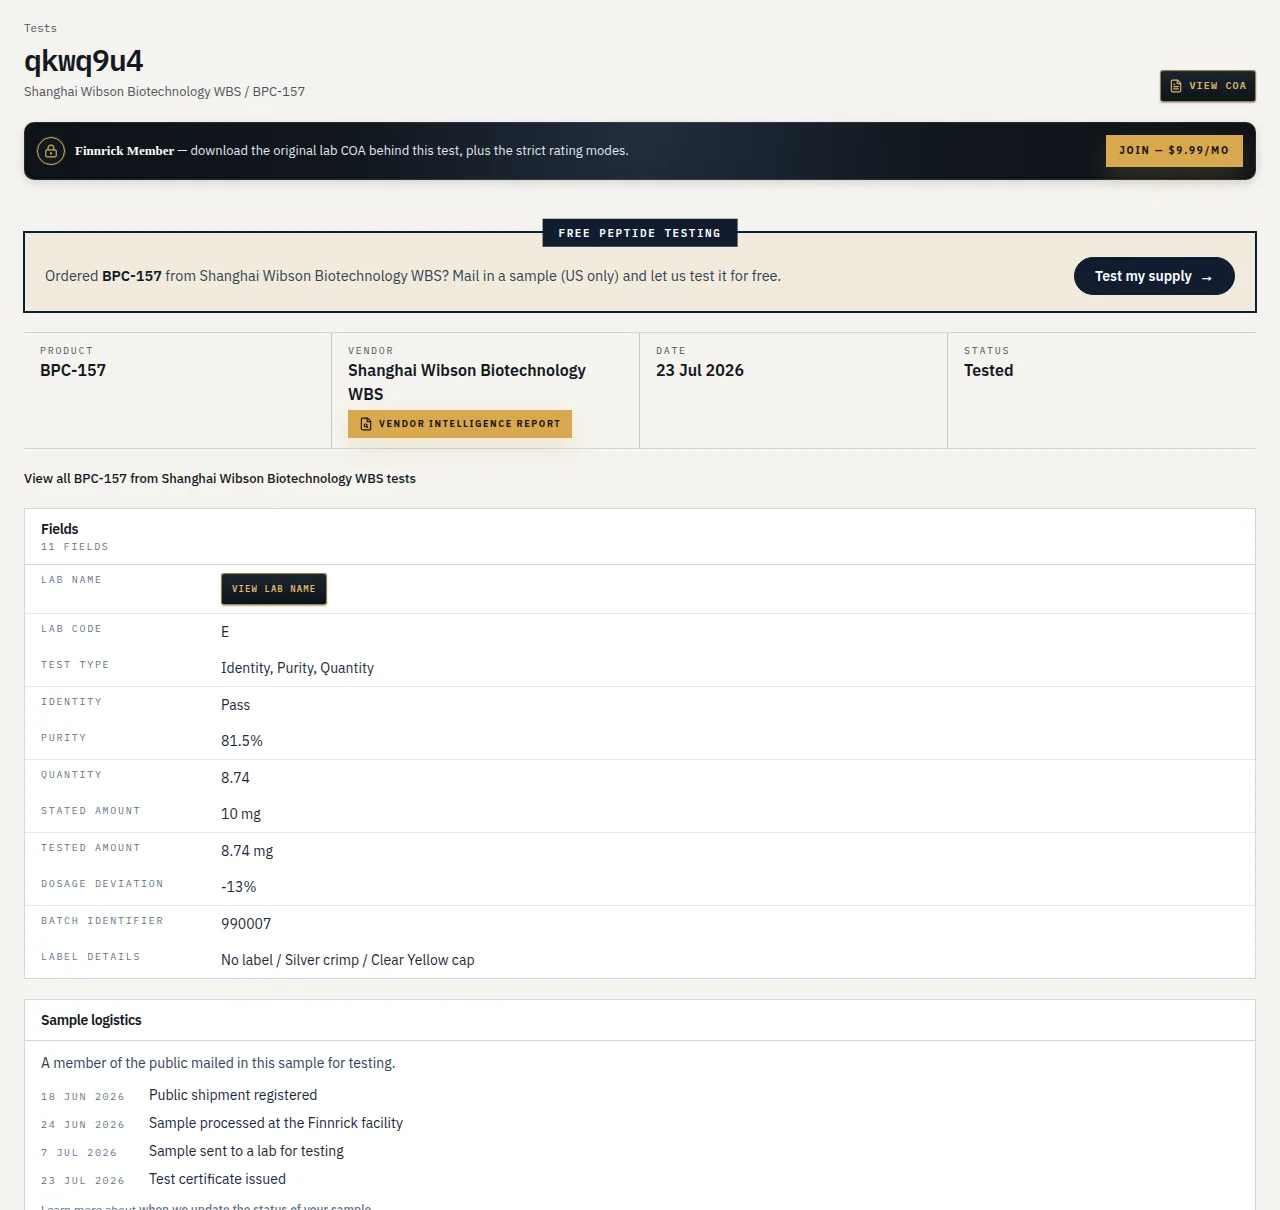Open the VIEW COA document button

tap(1207, 86)
